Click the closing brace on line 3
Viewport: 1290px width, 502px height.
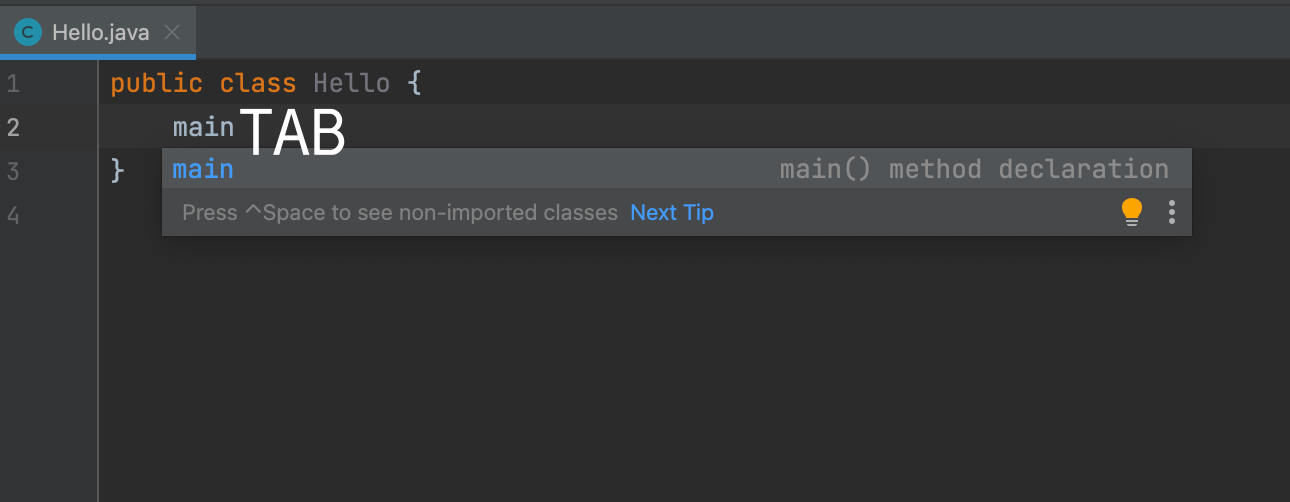[x=118, y=171]
